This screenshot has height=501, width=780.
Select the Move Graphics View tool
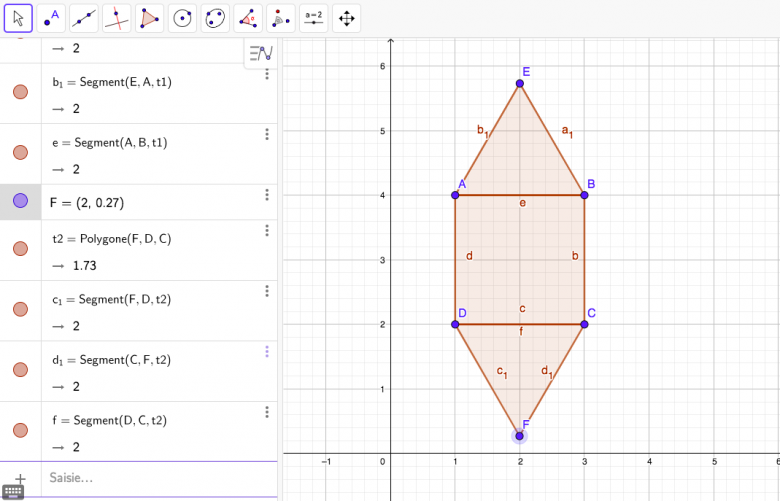click(346, 17)
